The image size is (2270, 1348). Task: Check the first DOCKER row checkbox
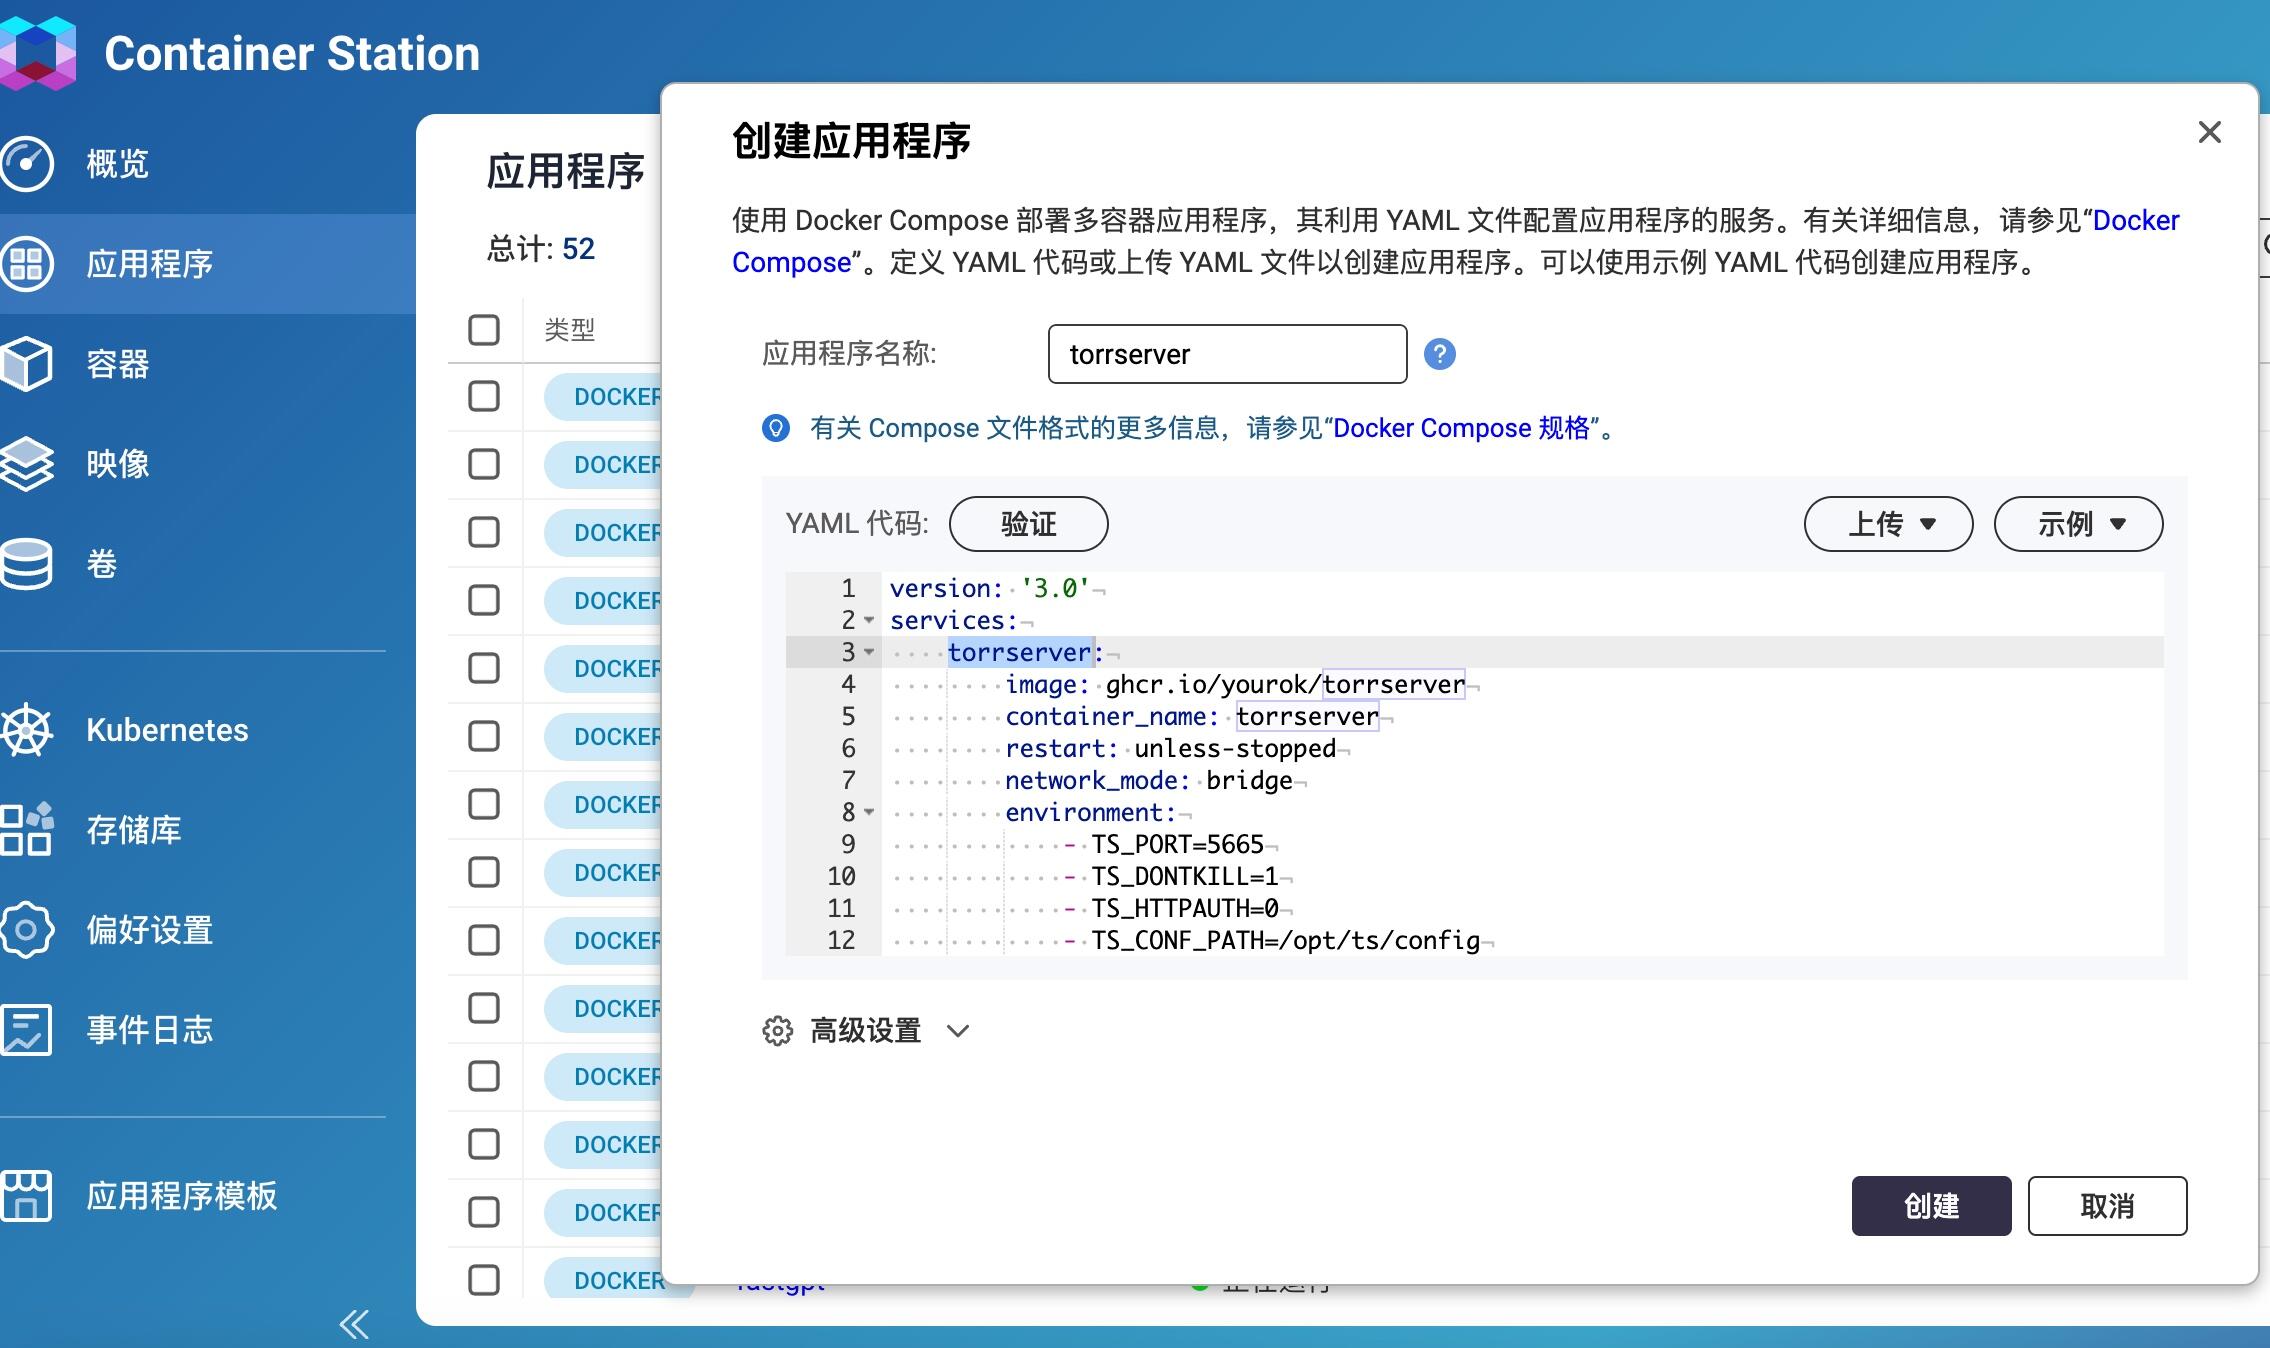click(x=484, y=396)
